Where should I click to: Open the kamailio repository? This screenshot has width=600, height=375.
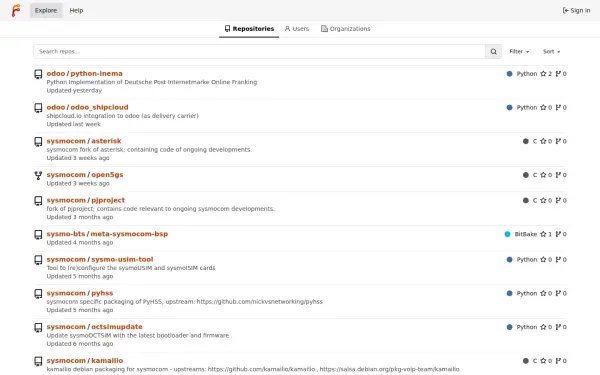point(107,360)
